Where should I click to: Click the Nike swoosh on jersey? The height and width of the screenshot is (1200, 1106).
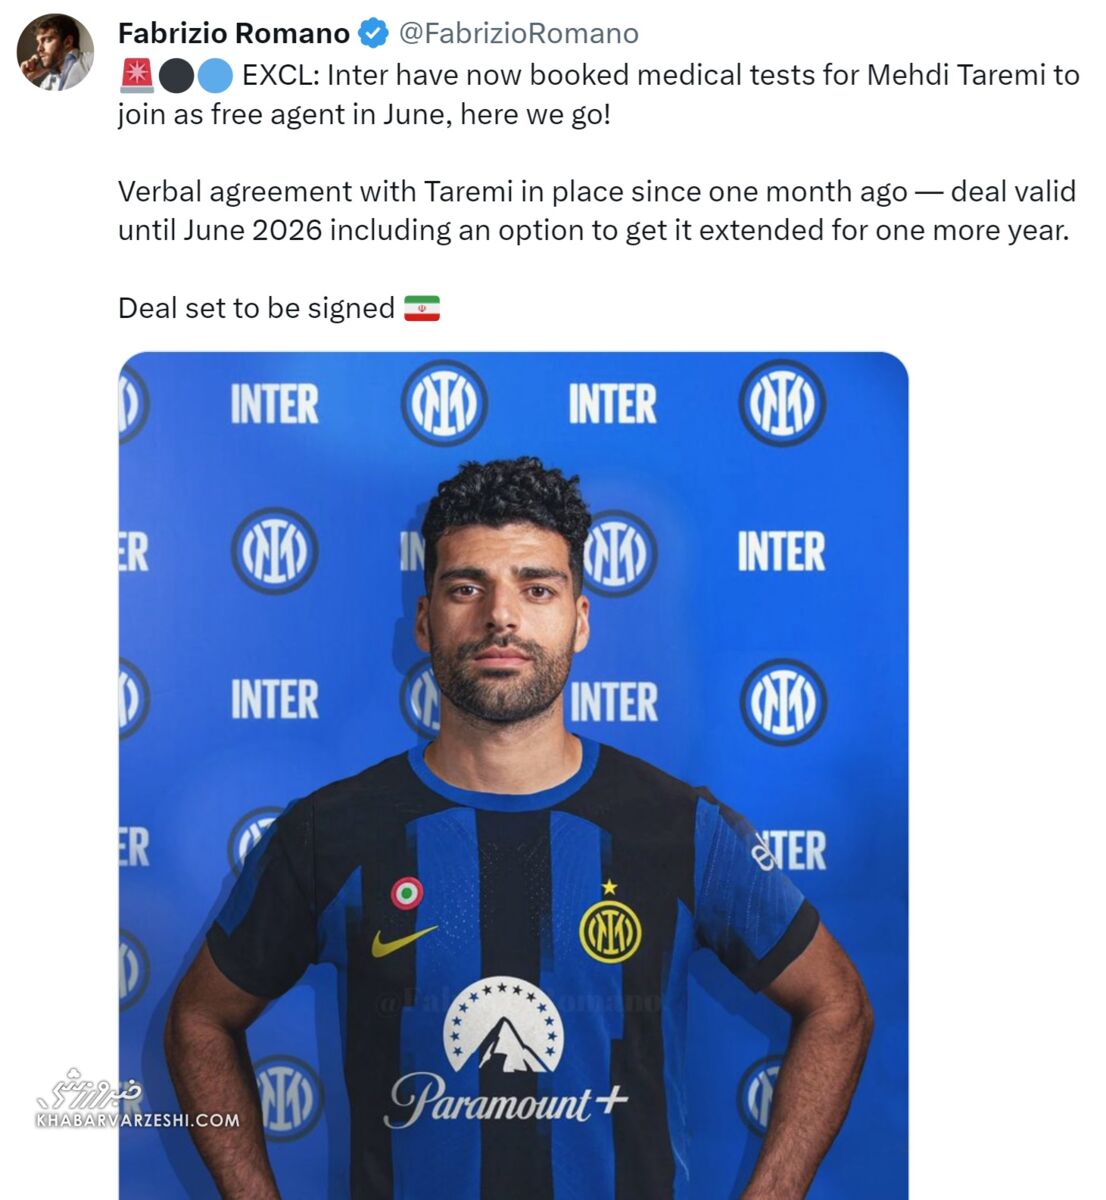click(x=403, y=941)
